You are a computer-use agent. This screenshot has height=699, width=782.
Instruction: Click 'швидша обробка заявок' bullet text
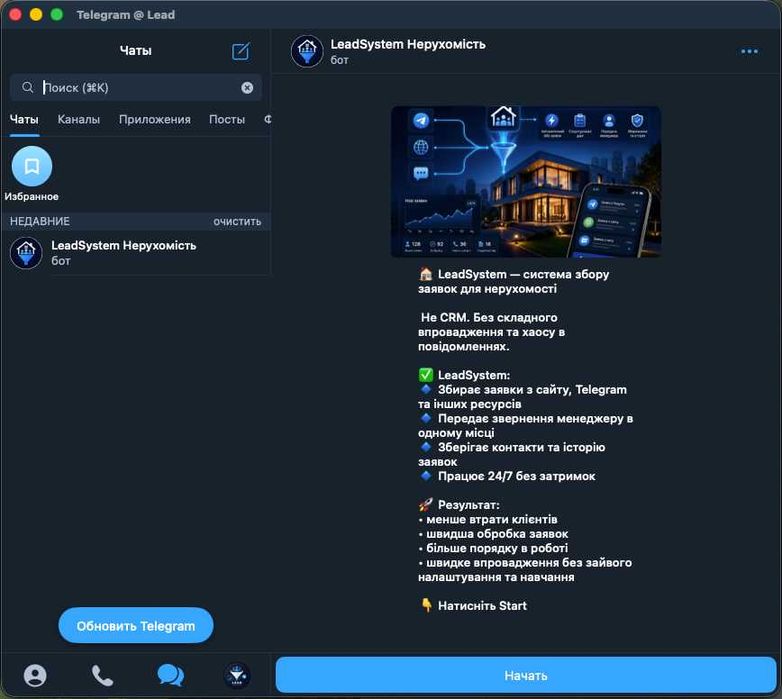click(497, 534)
